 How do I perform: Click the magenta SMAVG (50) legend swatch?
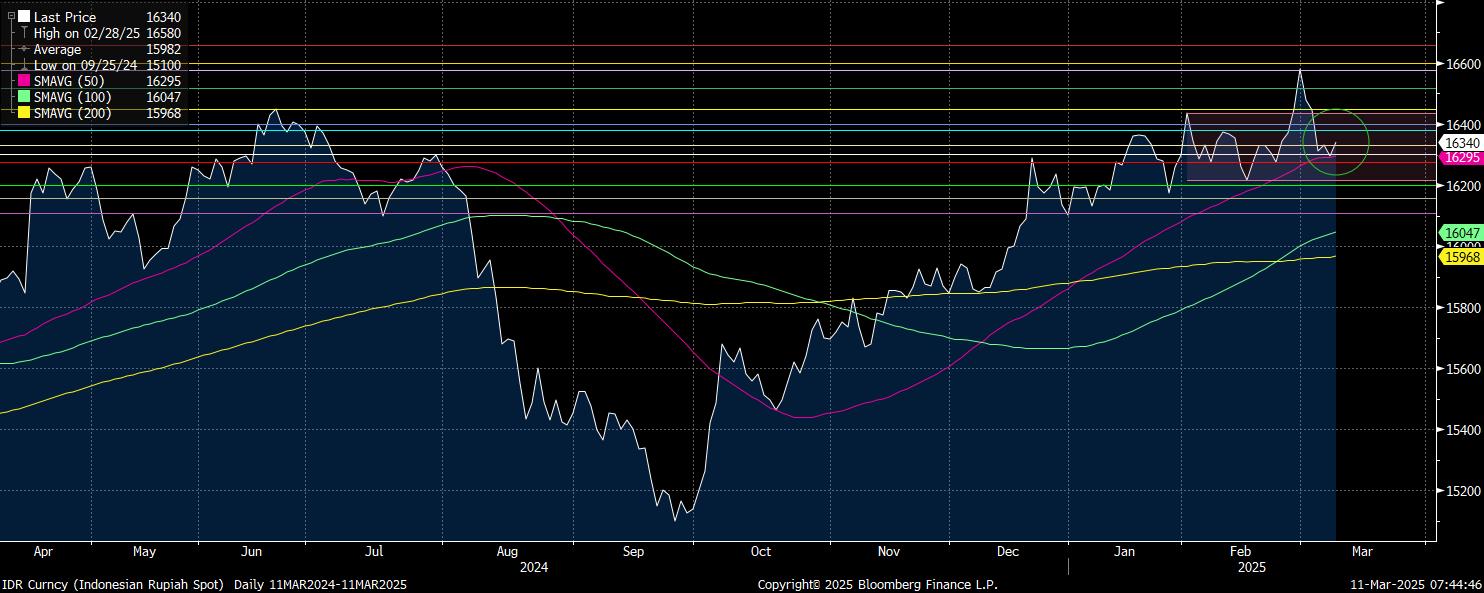coord(24,81)
